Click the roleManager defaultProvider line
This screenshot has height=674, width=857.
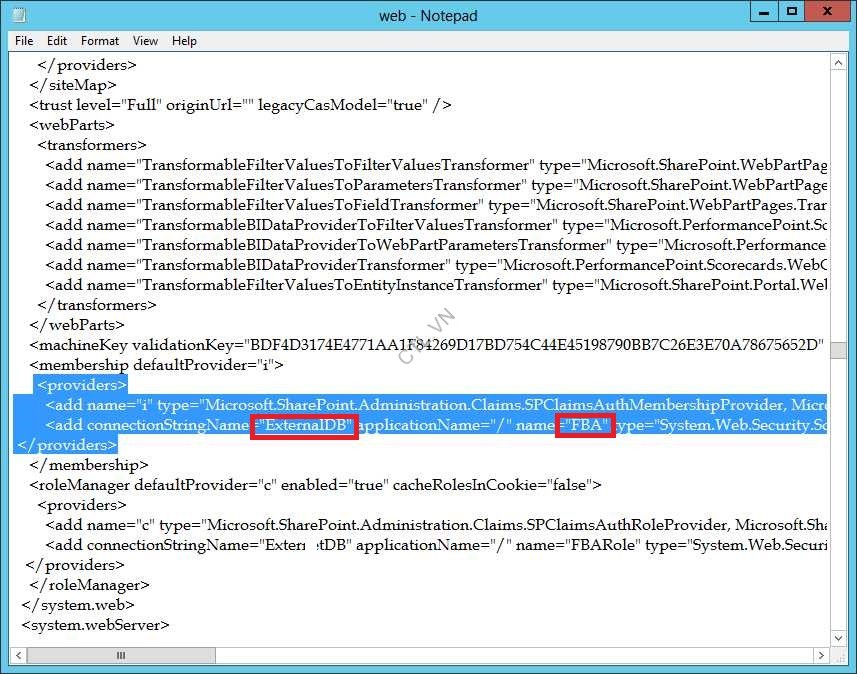coord(300,485)
